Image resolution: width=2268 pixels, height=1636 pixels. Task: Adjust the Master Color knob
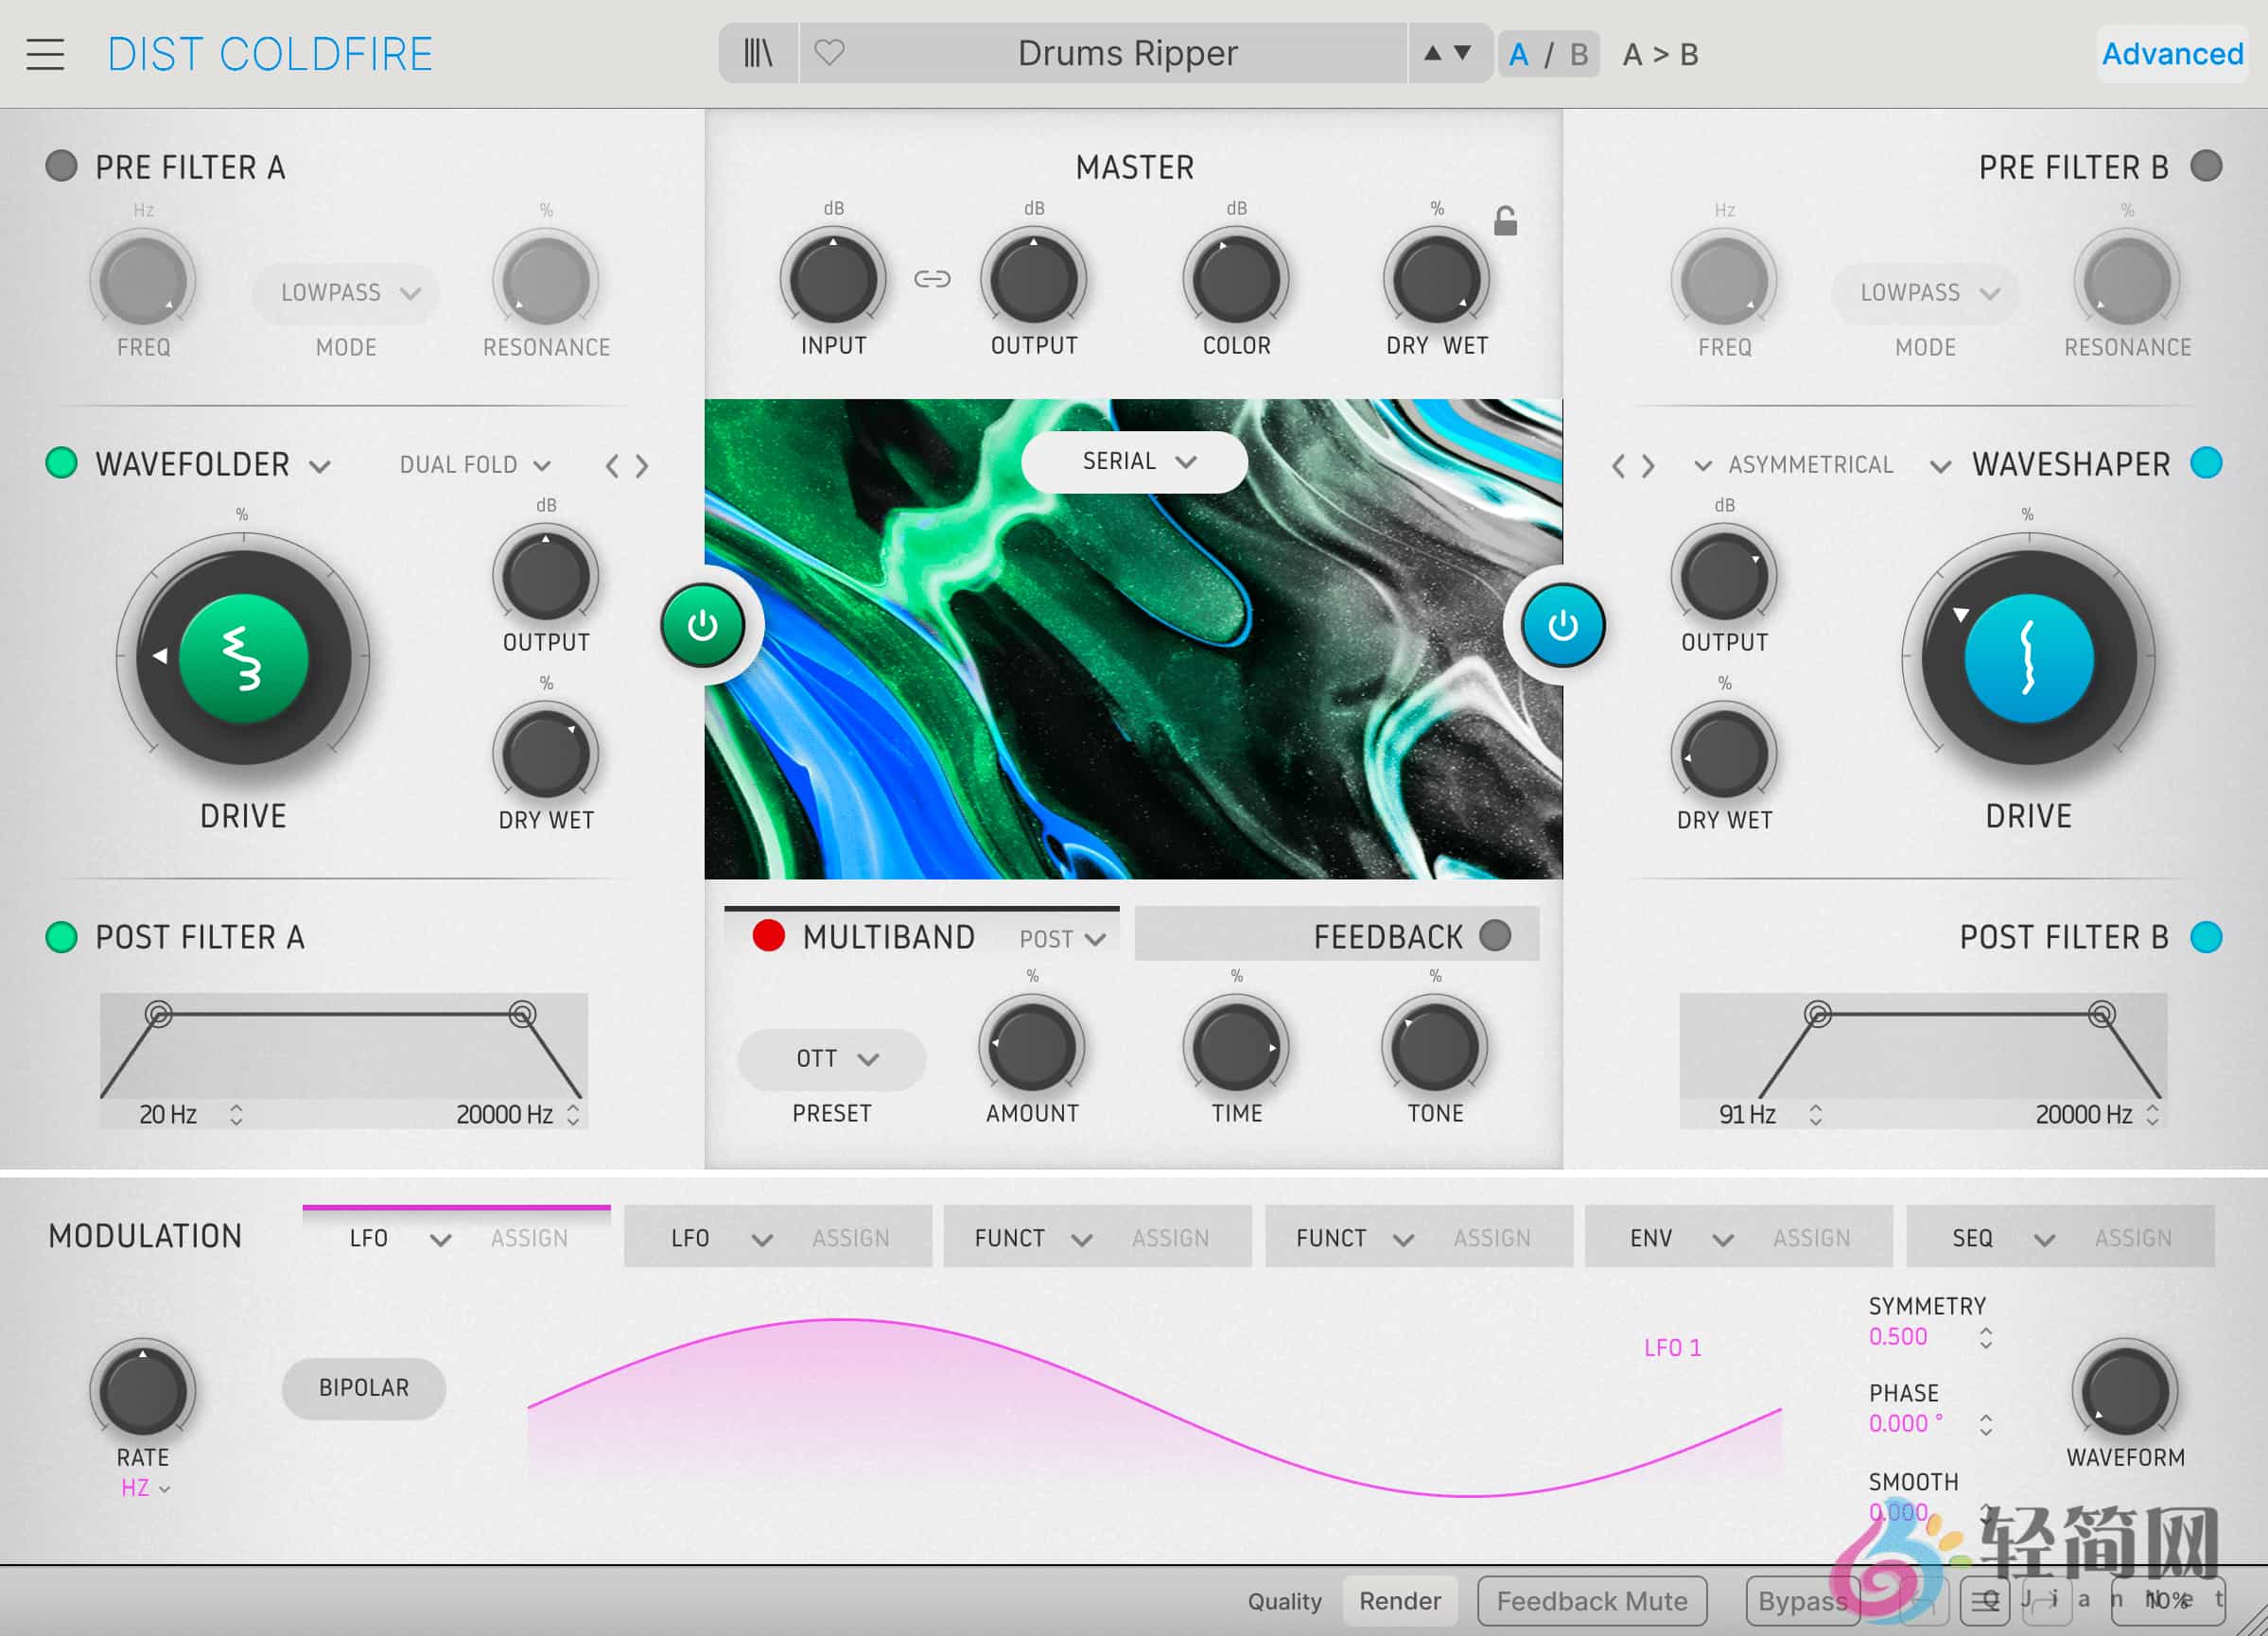[1236, 281]
